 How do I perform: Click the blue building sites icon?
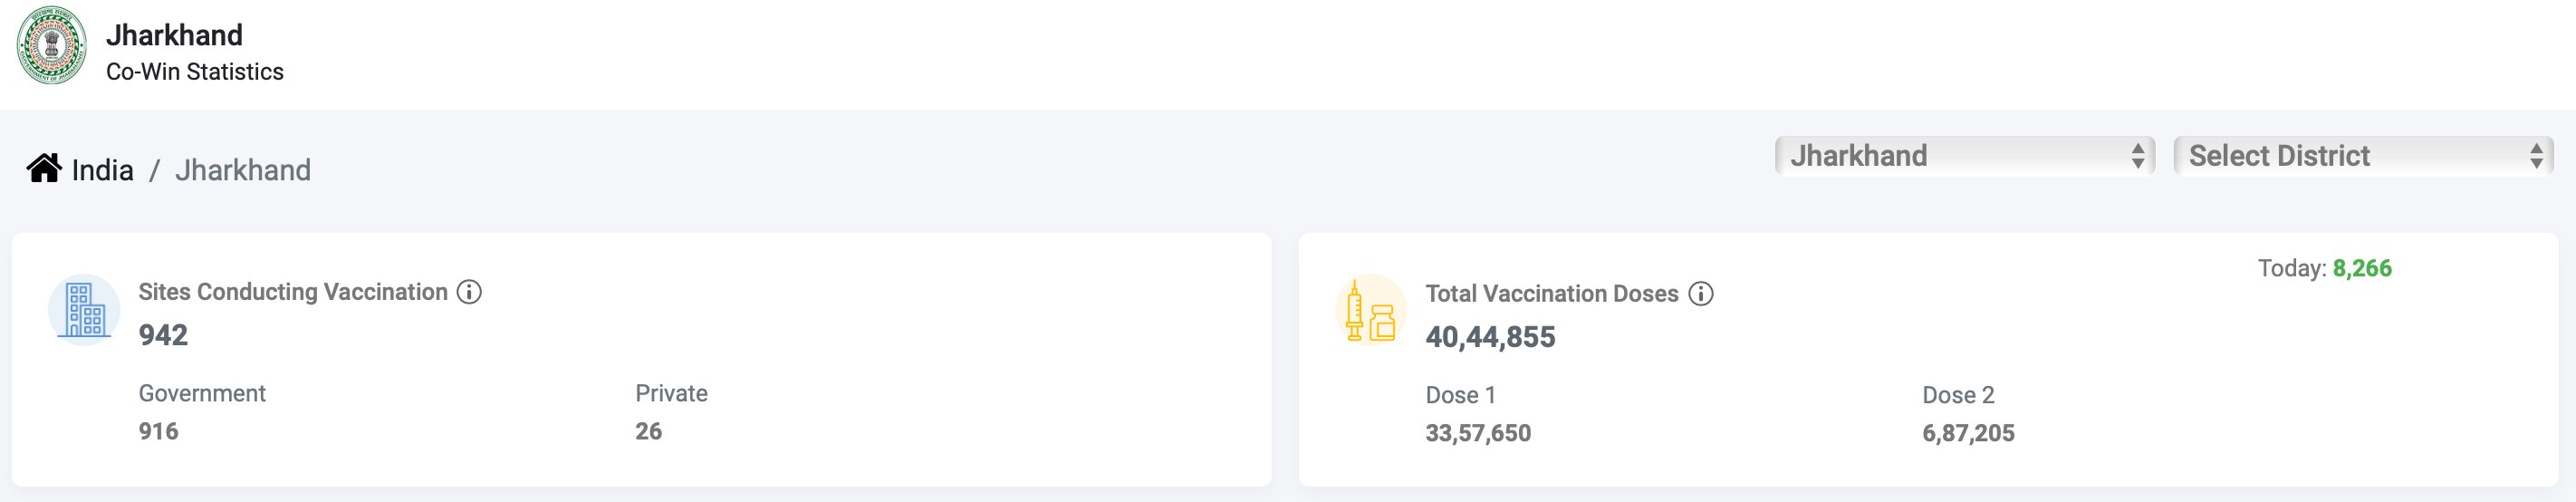84,310
